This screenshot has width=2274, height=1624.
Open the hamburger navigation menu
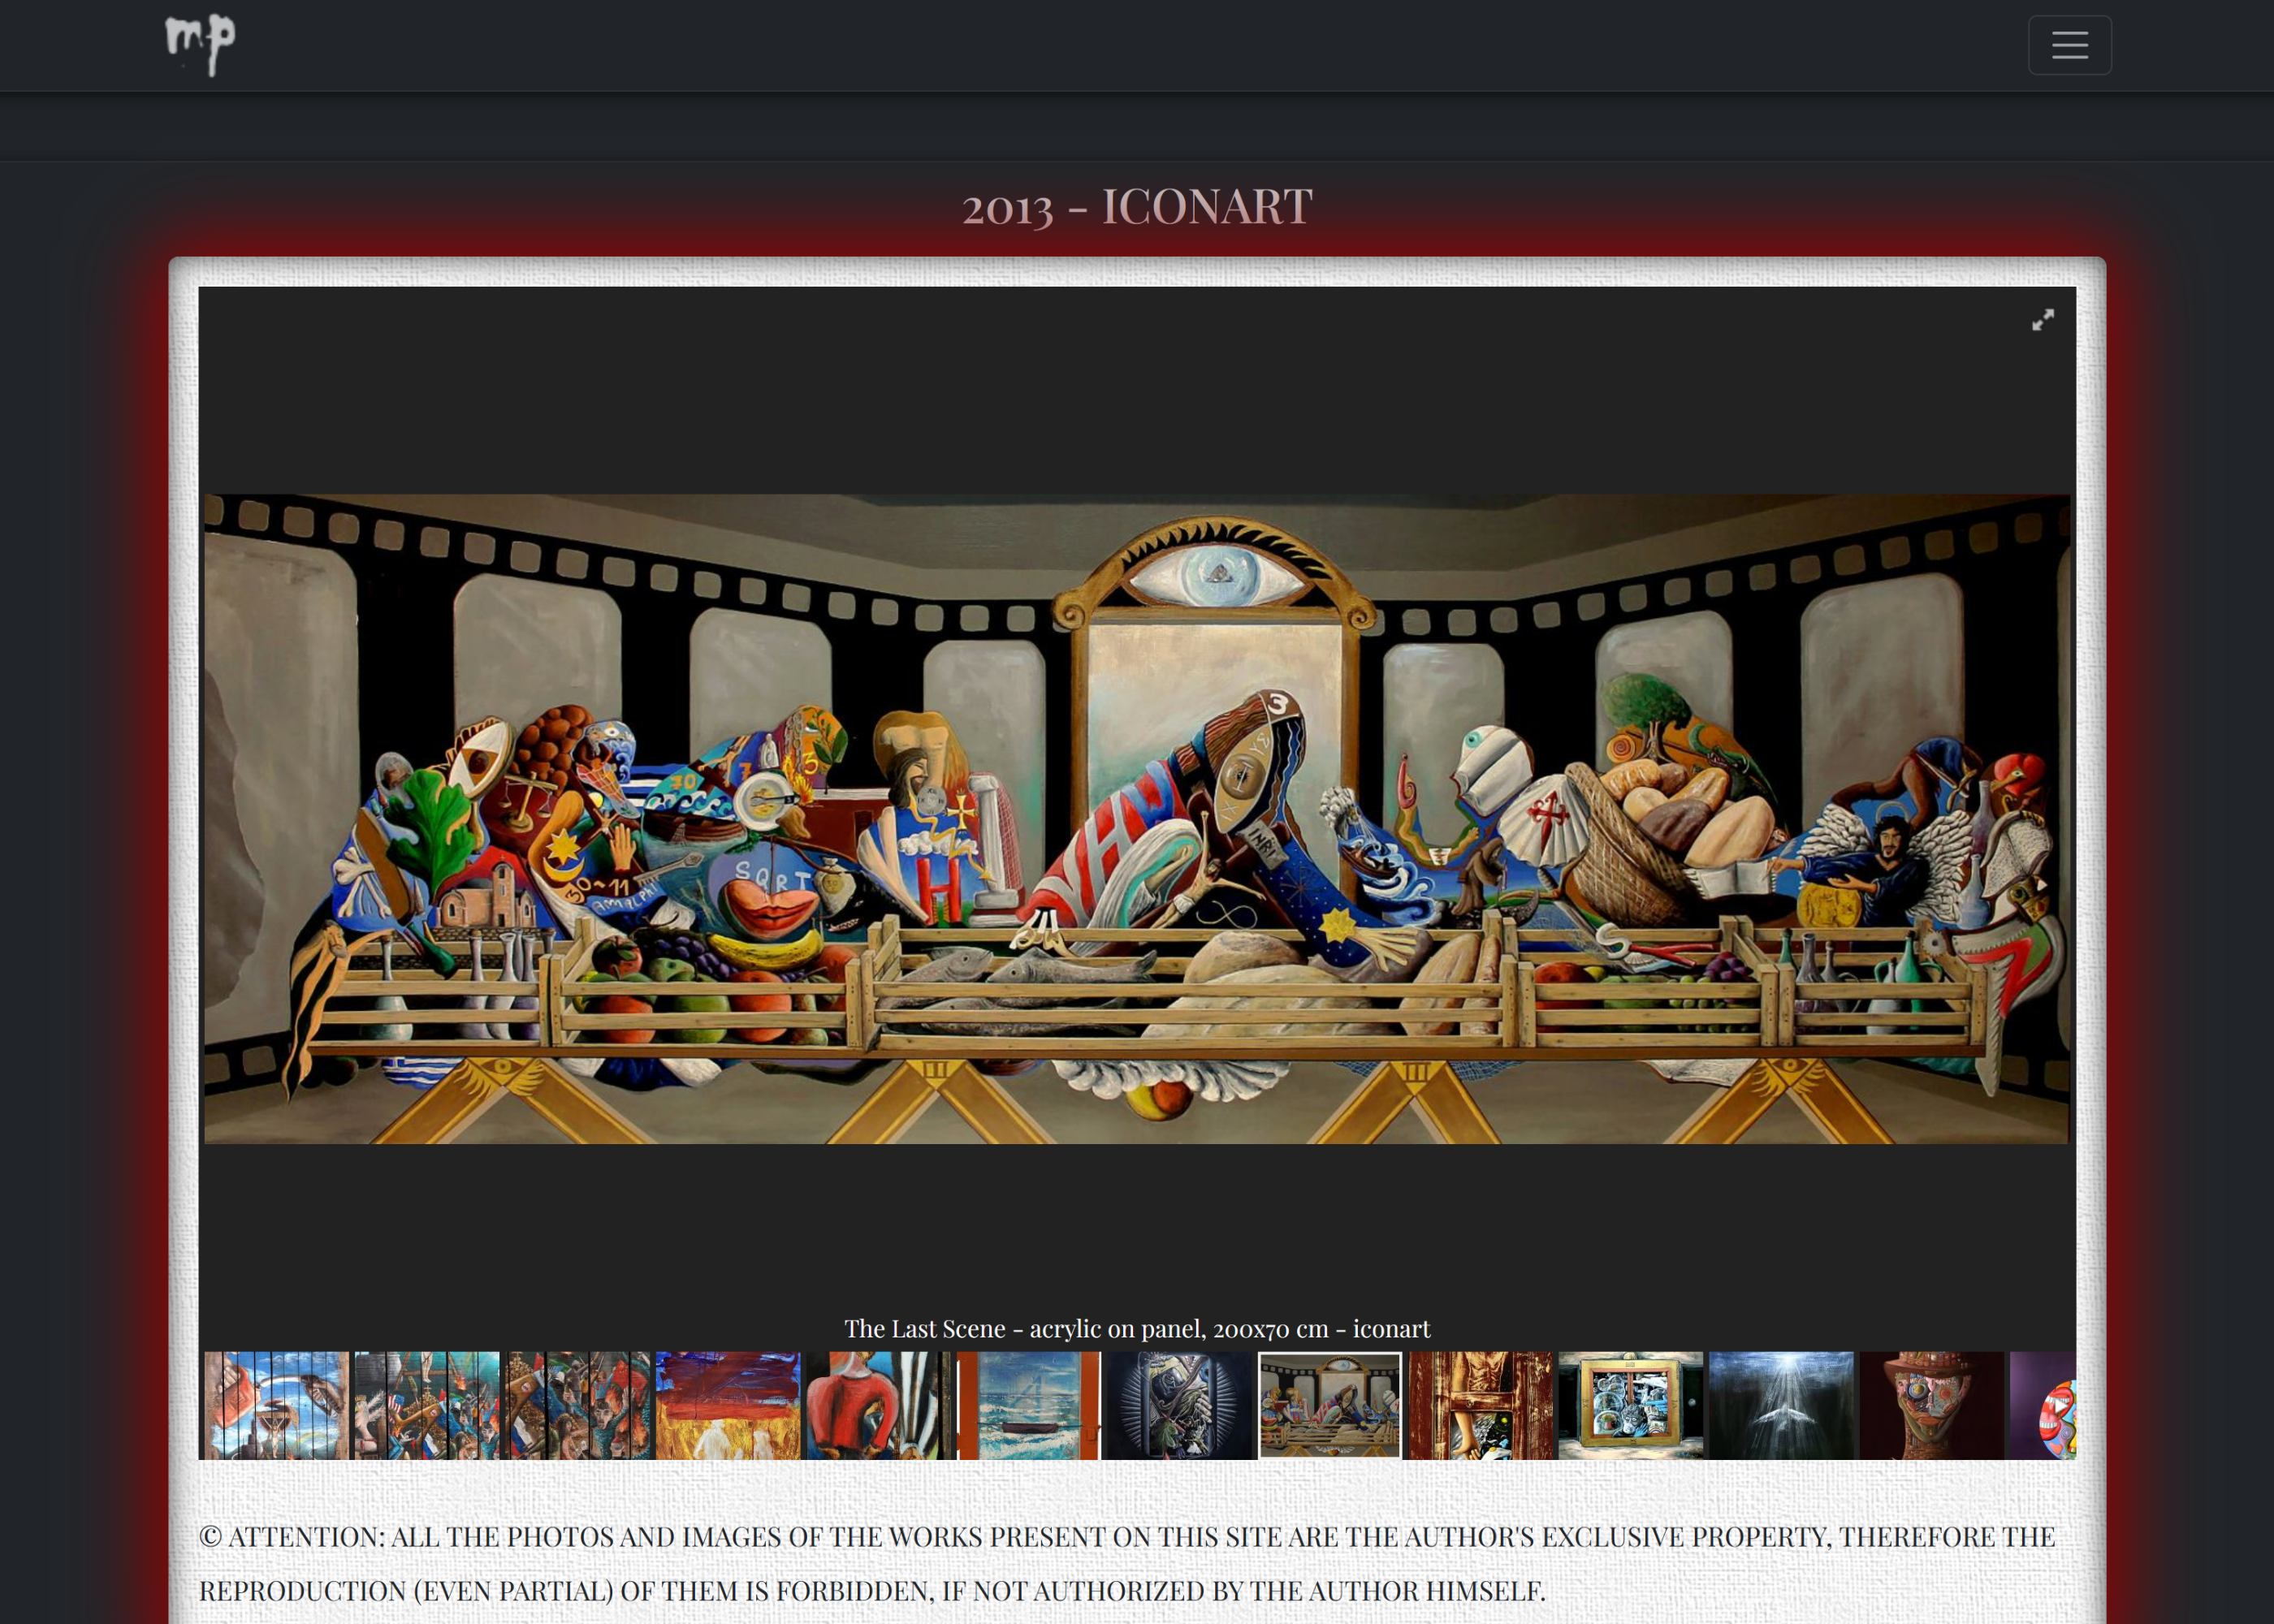tap(2069, 45)
